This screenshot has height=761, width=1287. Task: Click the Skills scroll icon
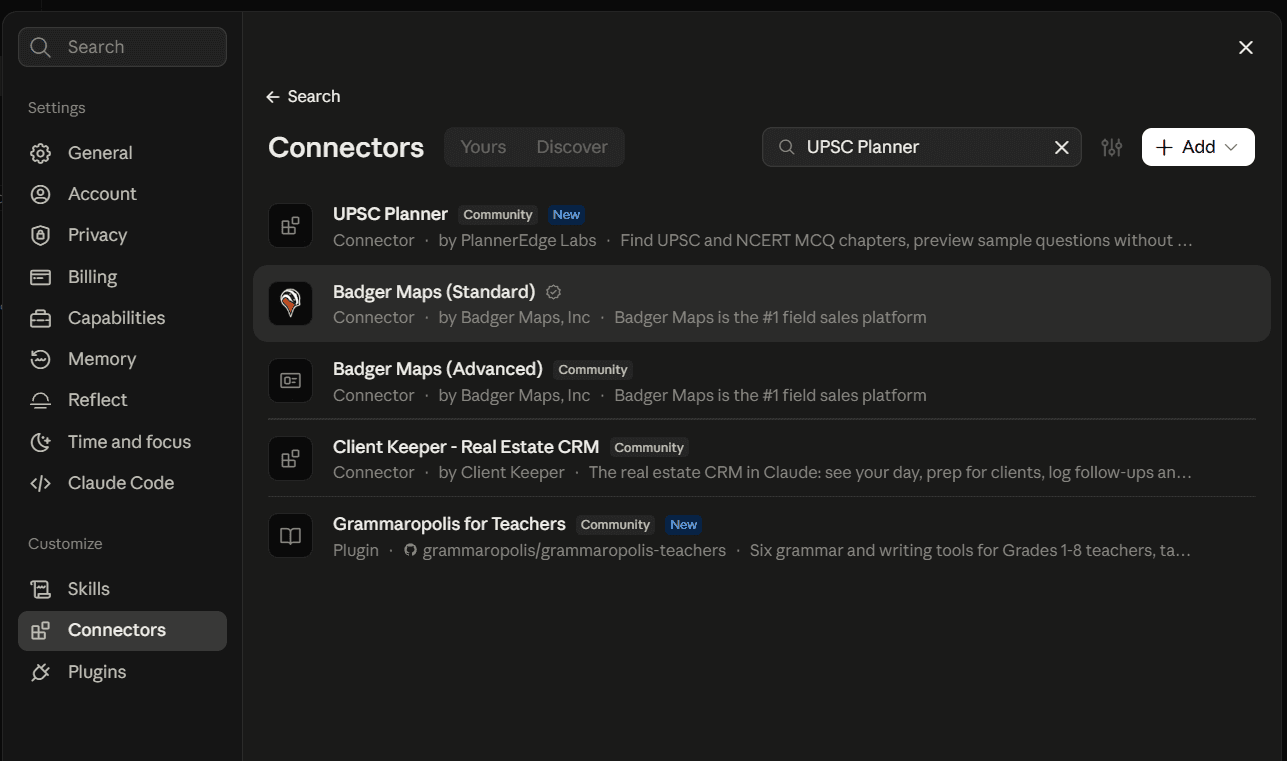[x=40, y=589]
